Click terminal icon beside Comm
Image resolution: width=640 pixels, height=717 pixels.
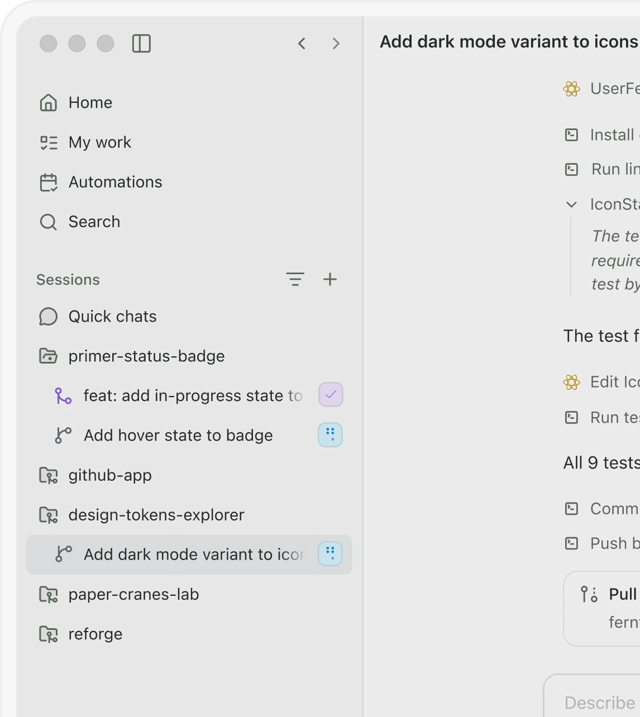tap(571, 508)
